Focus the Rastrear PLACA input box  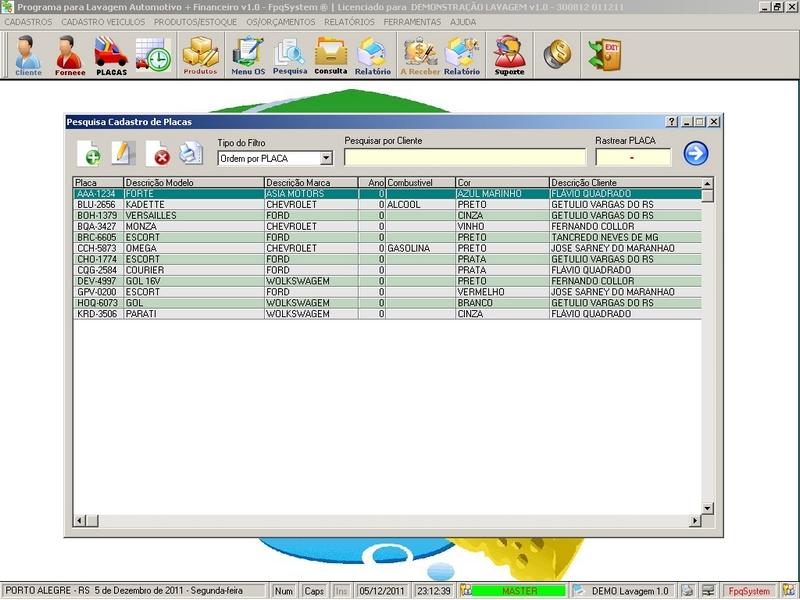tap(632, 157)
